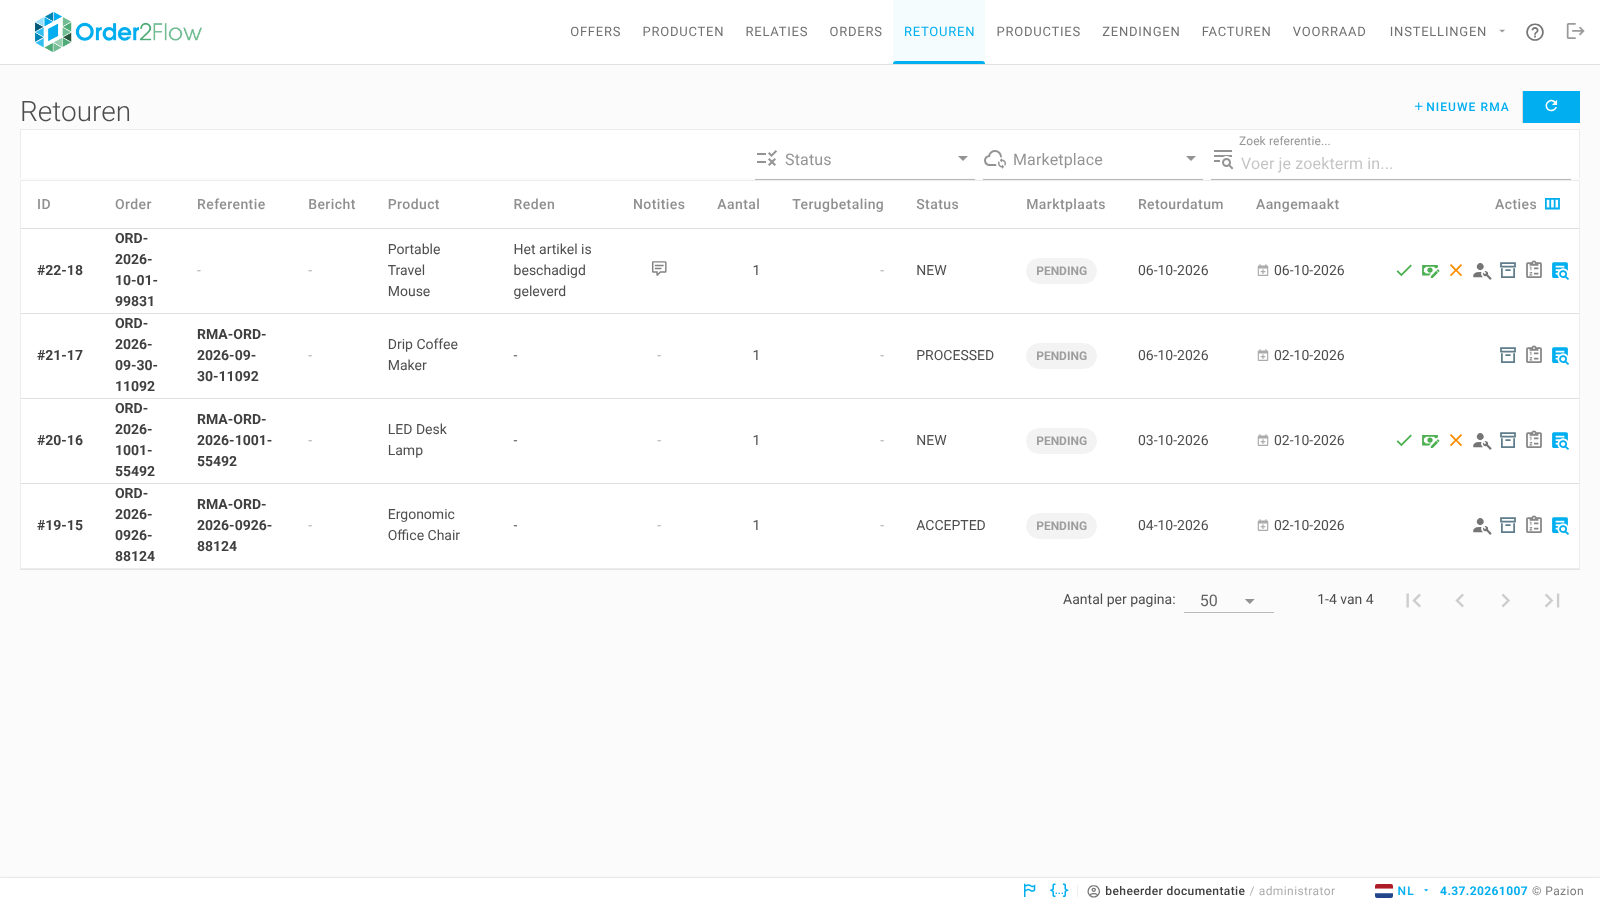Toggle visible columns next to Acties

pyautogui.click(x=1553, y=204)
